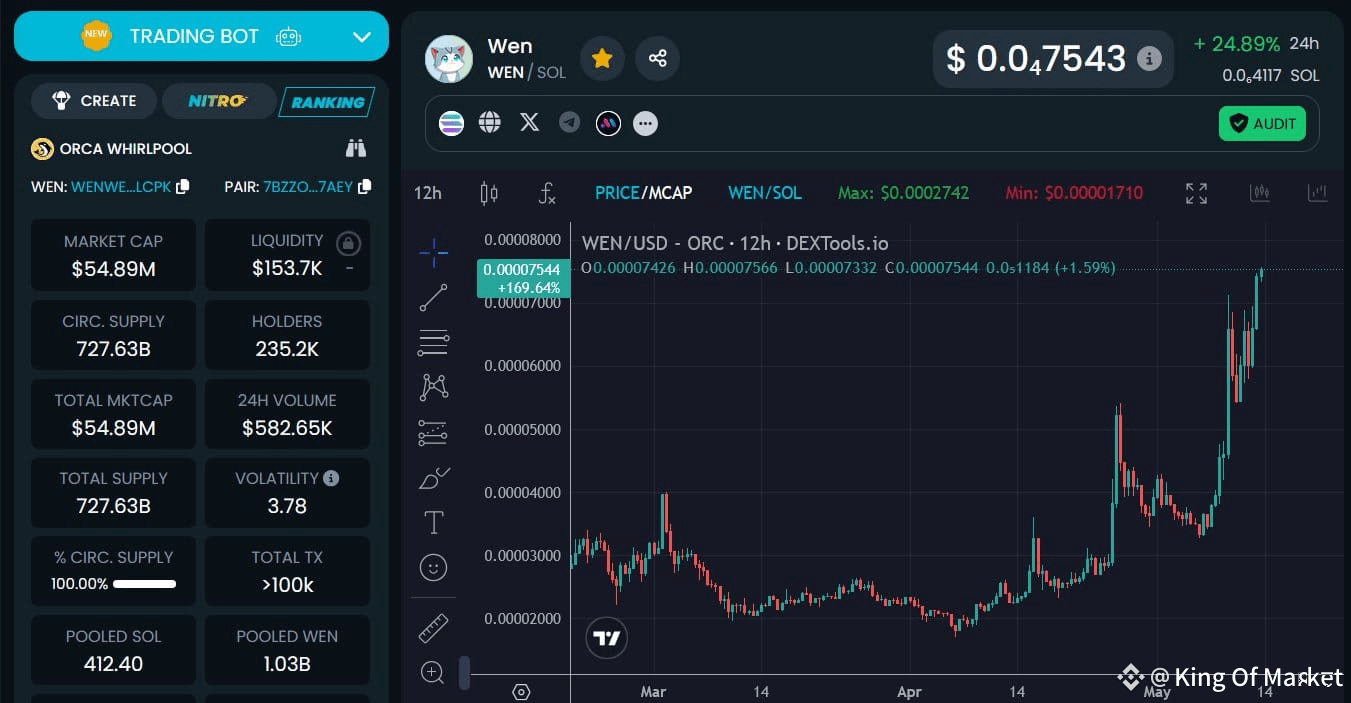Select the forecasting and measurement tool
Viewport: 1351px width, 703px height.
[433, 432]
